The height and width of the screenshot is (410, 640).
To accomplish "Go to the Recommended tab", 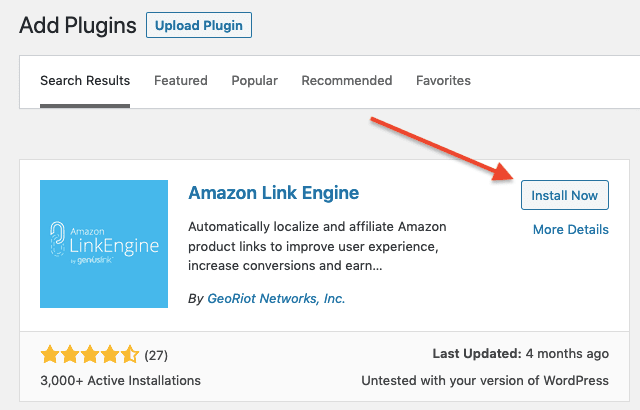I will click(347, 80).
